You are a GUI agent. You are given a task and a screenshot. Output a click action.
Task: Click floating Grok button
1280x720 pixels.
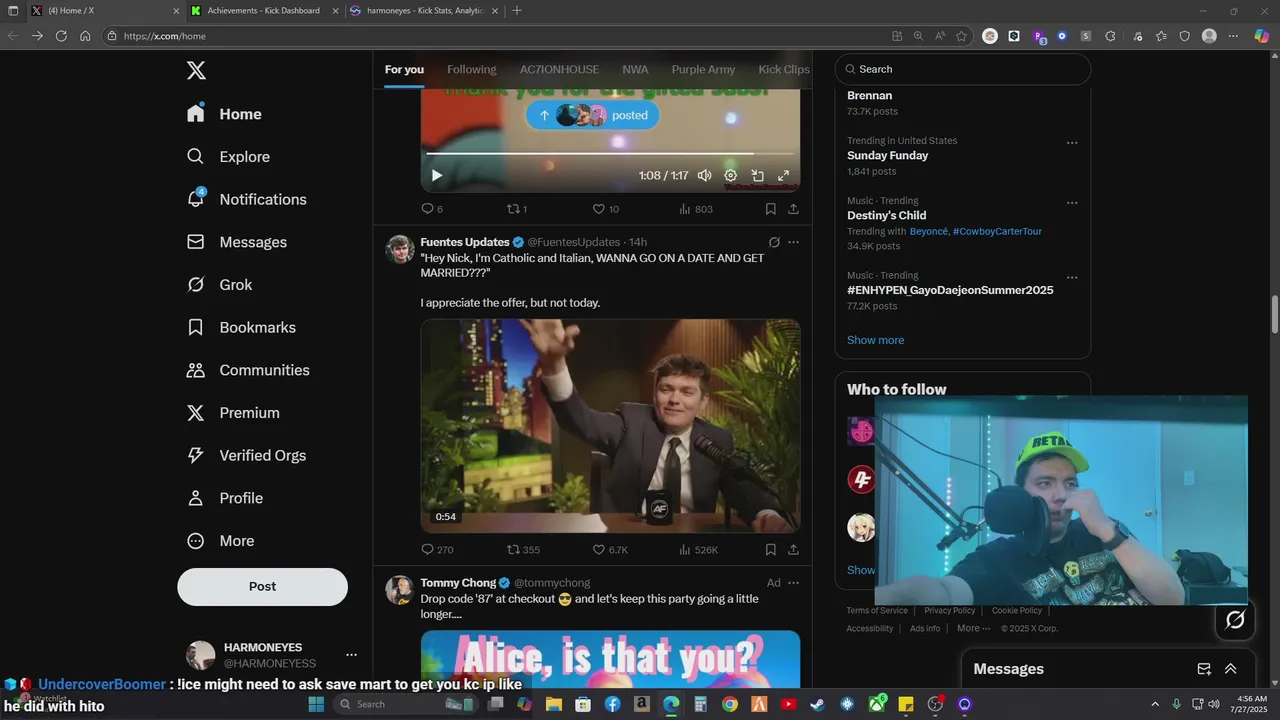(1235, 620)
